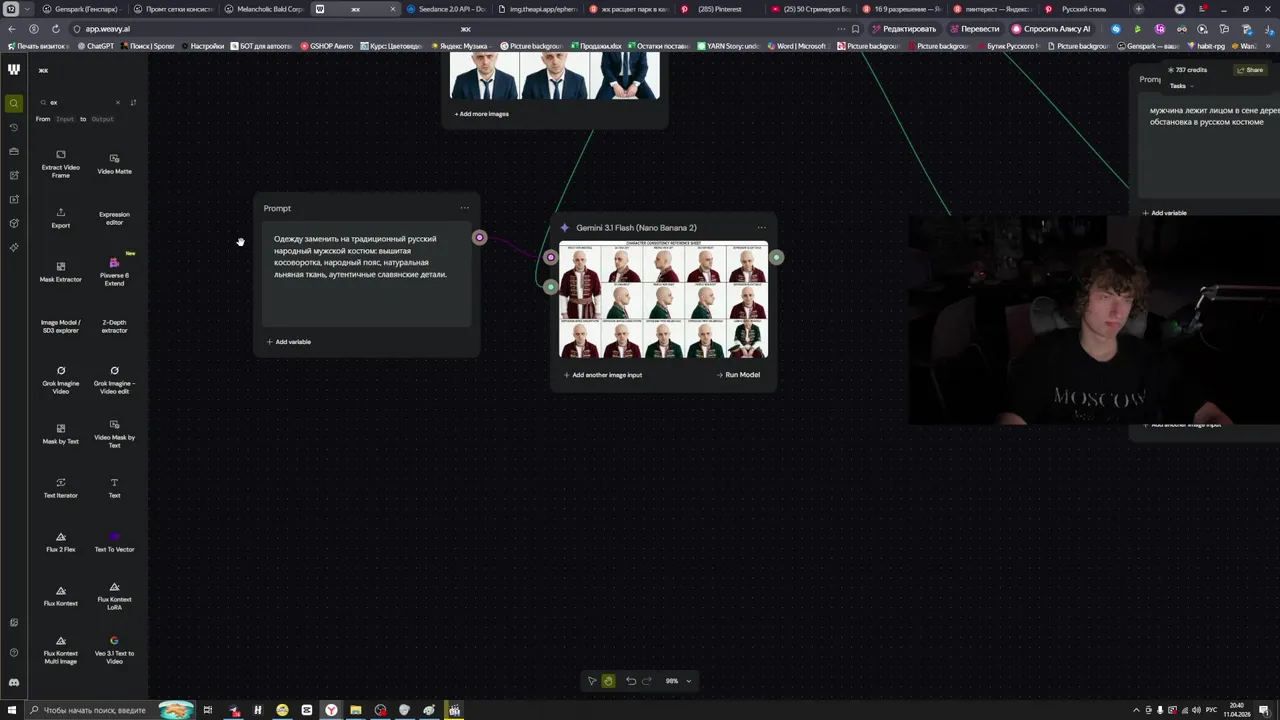Add variable in the Prompt node
This screenshot has height=720, width=1280.
(288, 342)
